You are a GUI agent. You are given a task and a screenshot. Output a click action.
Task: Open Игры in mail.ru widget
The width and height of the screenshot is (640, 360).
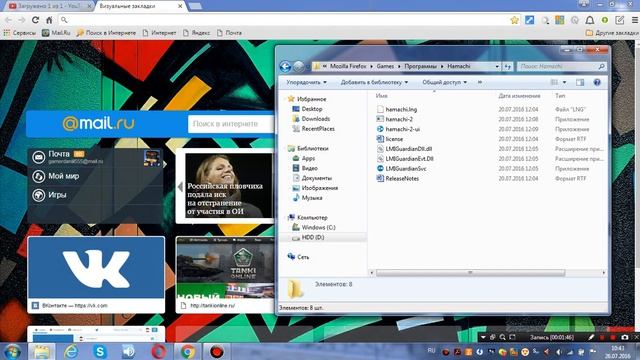pyautogui.click(x=57, y=195)
